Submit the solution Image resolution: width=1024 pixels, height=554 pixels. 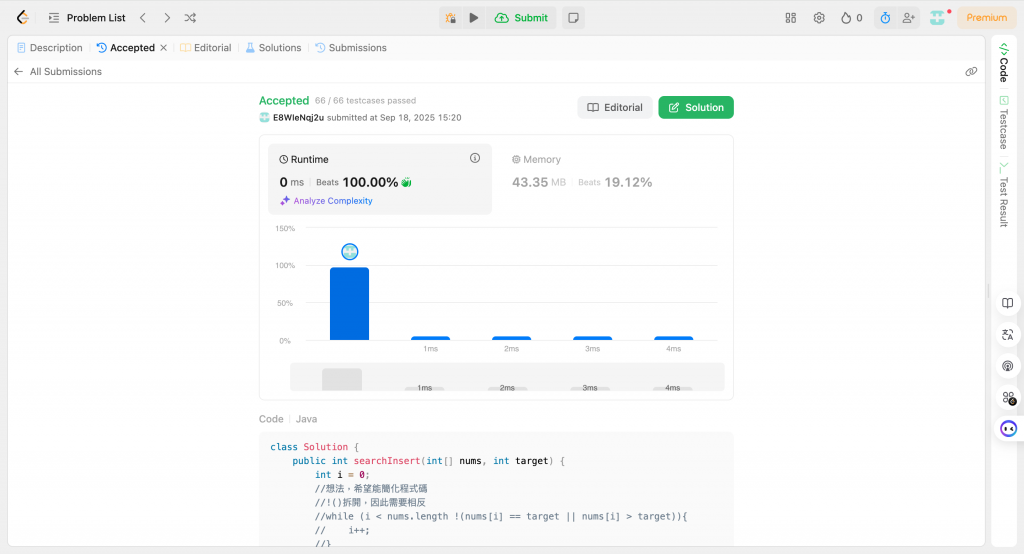click(x=521, y=18)
